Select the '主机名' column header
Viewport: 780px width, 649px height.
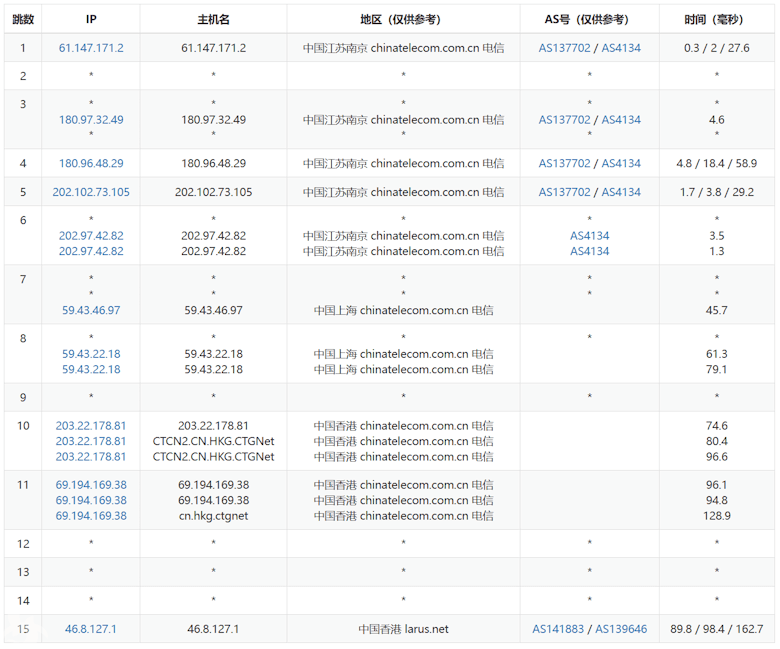tap(213, 19)
